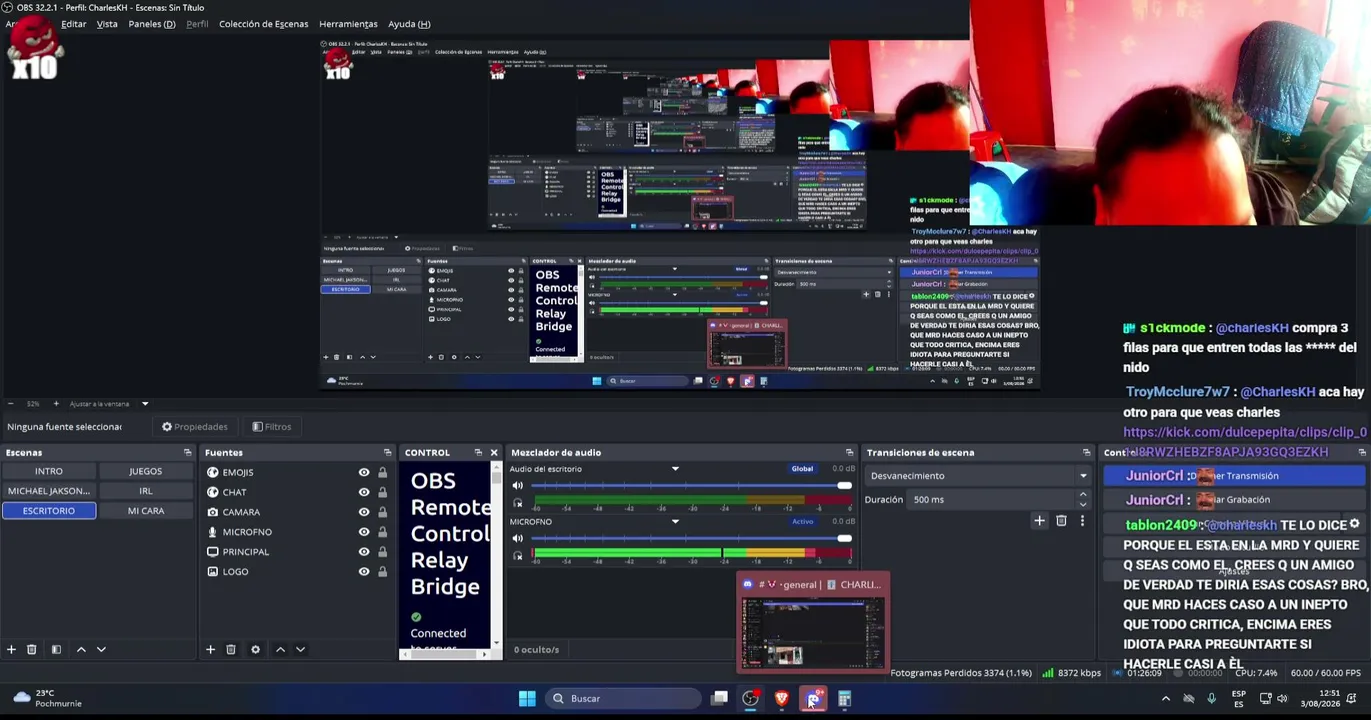1371x720 pixels.
Task: Expand Audio del escritorio options arrow
Action: (675, 469)
